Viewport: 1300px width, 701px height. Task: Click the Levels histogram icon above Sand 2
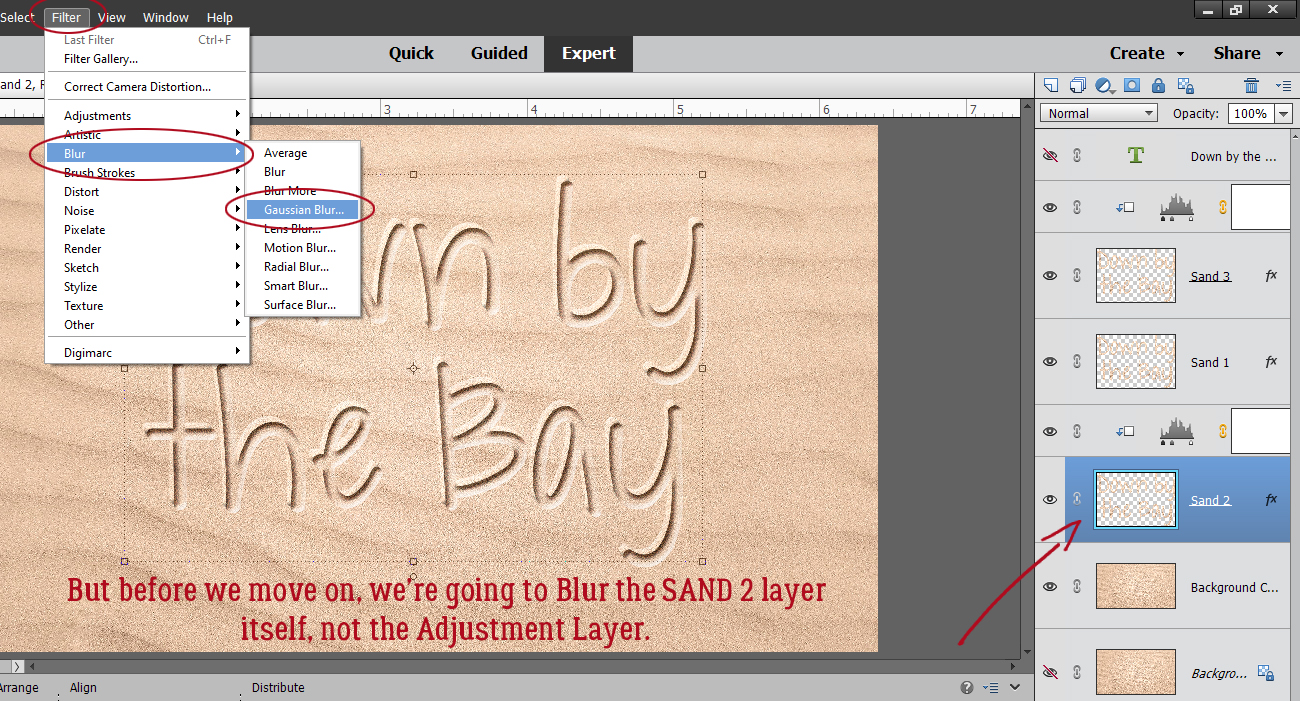1177,431
